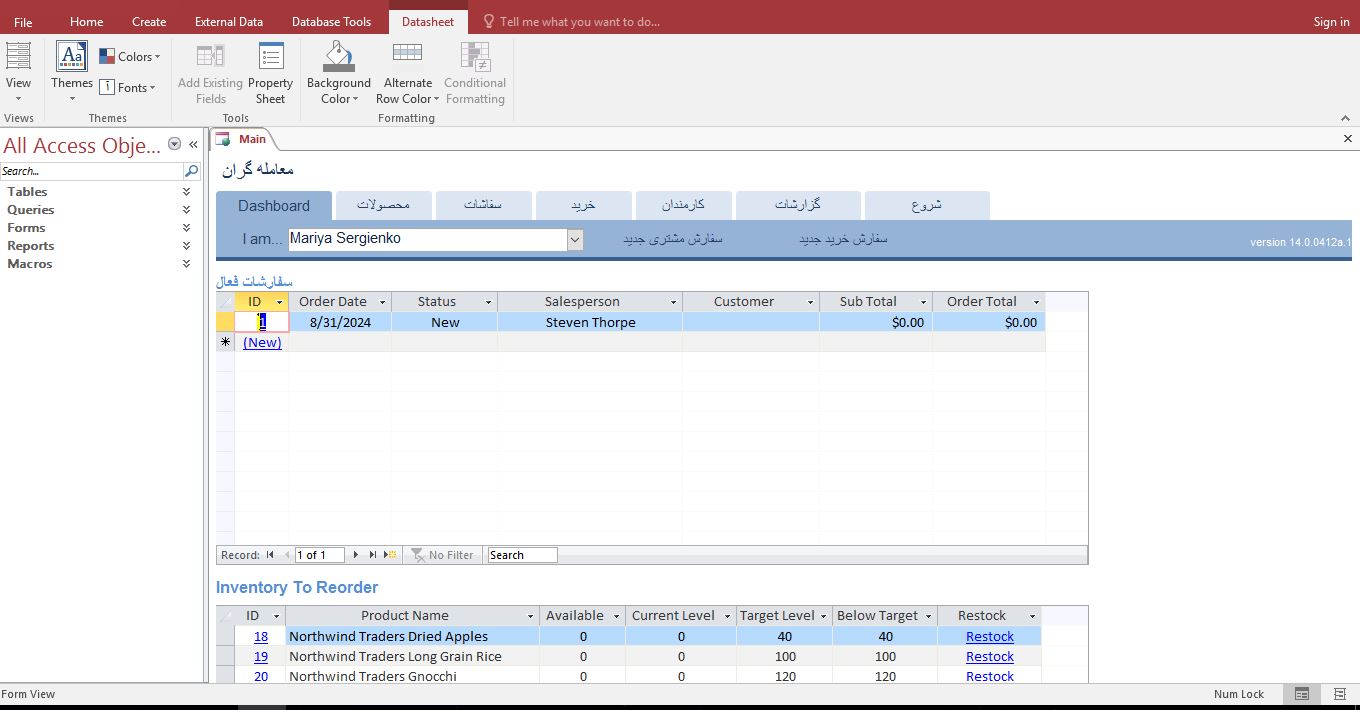Expand the Tables group
Viewport: 1360px width, 710px height.
coord(186,192)
